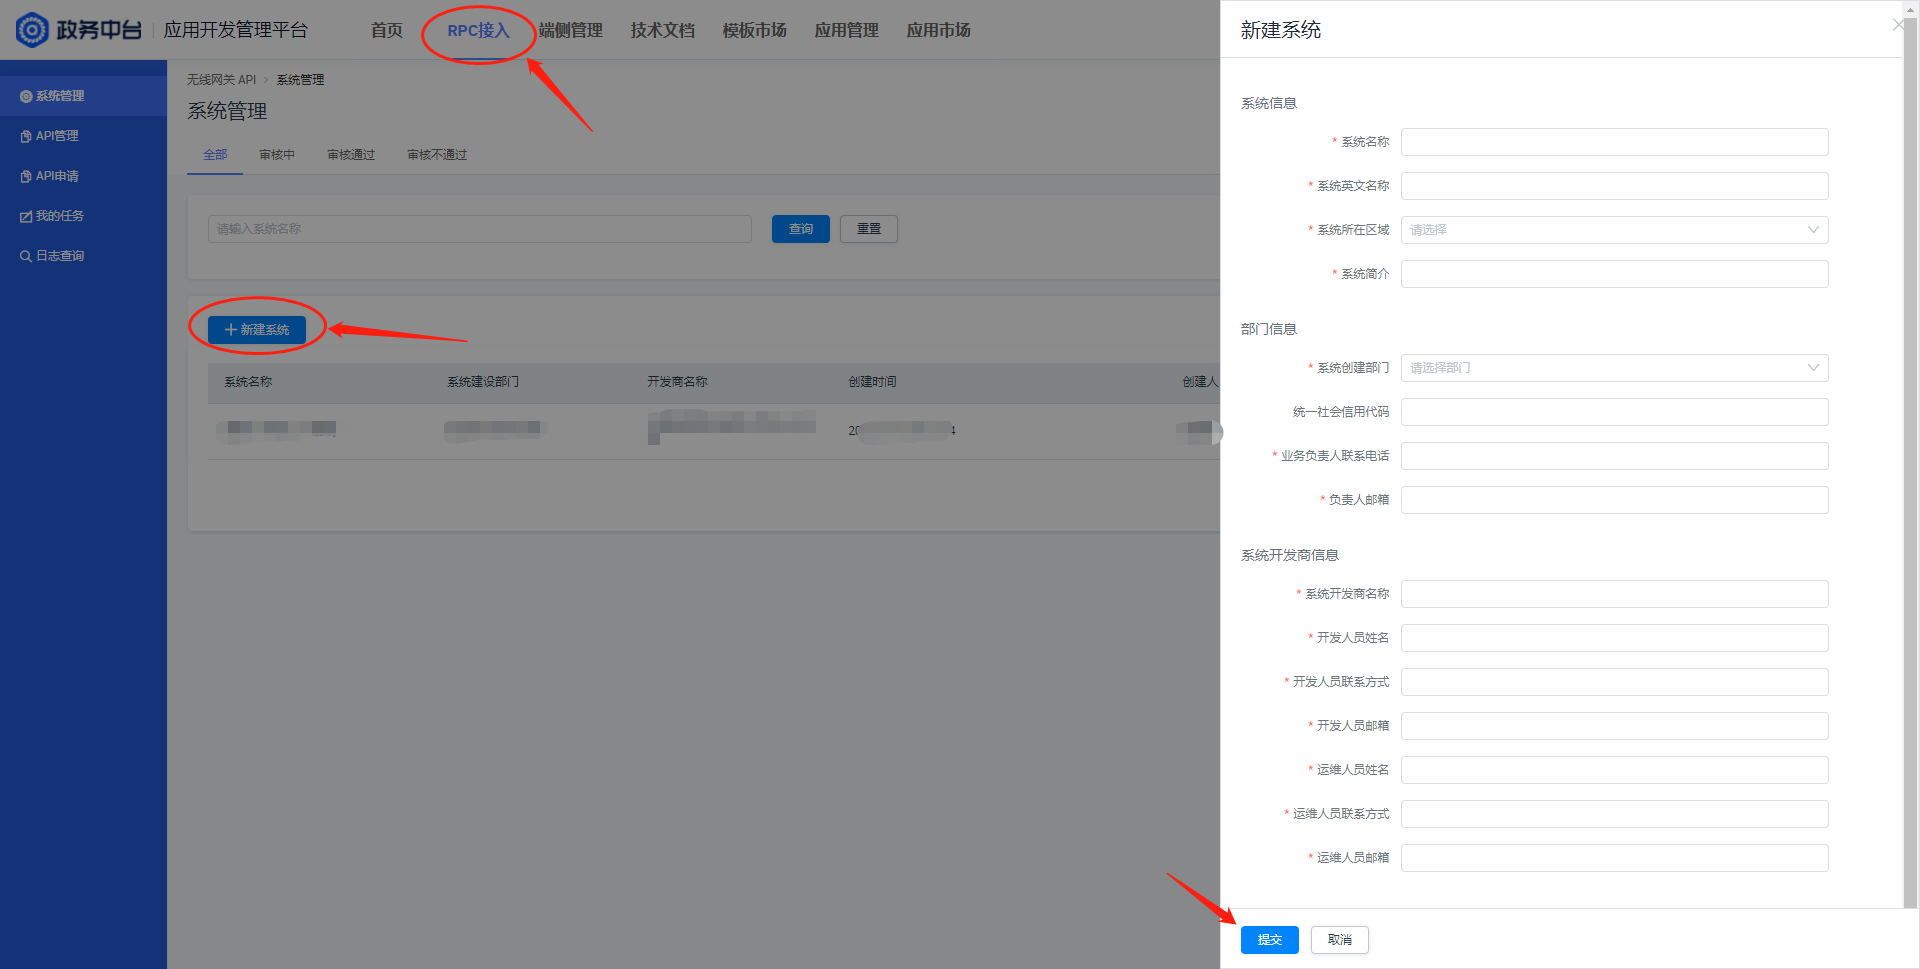The width and height of the screenshot is (1920, 969).
Task: Open 日志查询 in the sidebar
Action: (83, 256)
